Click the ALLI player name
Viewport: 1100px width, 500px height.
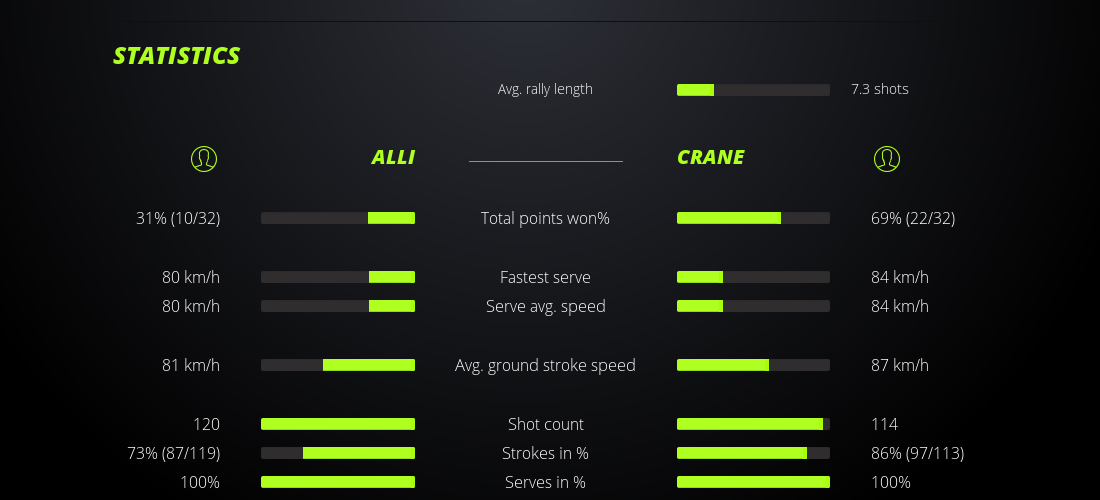coord(393,157)
